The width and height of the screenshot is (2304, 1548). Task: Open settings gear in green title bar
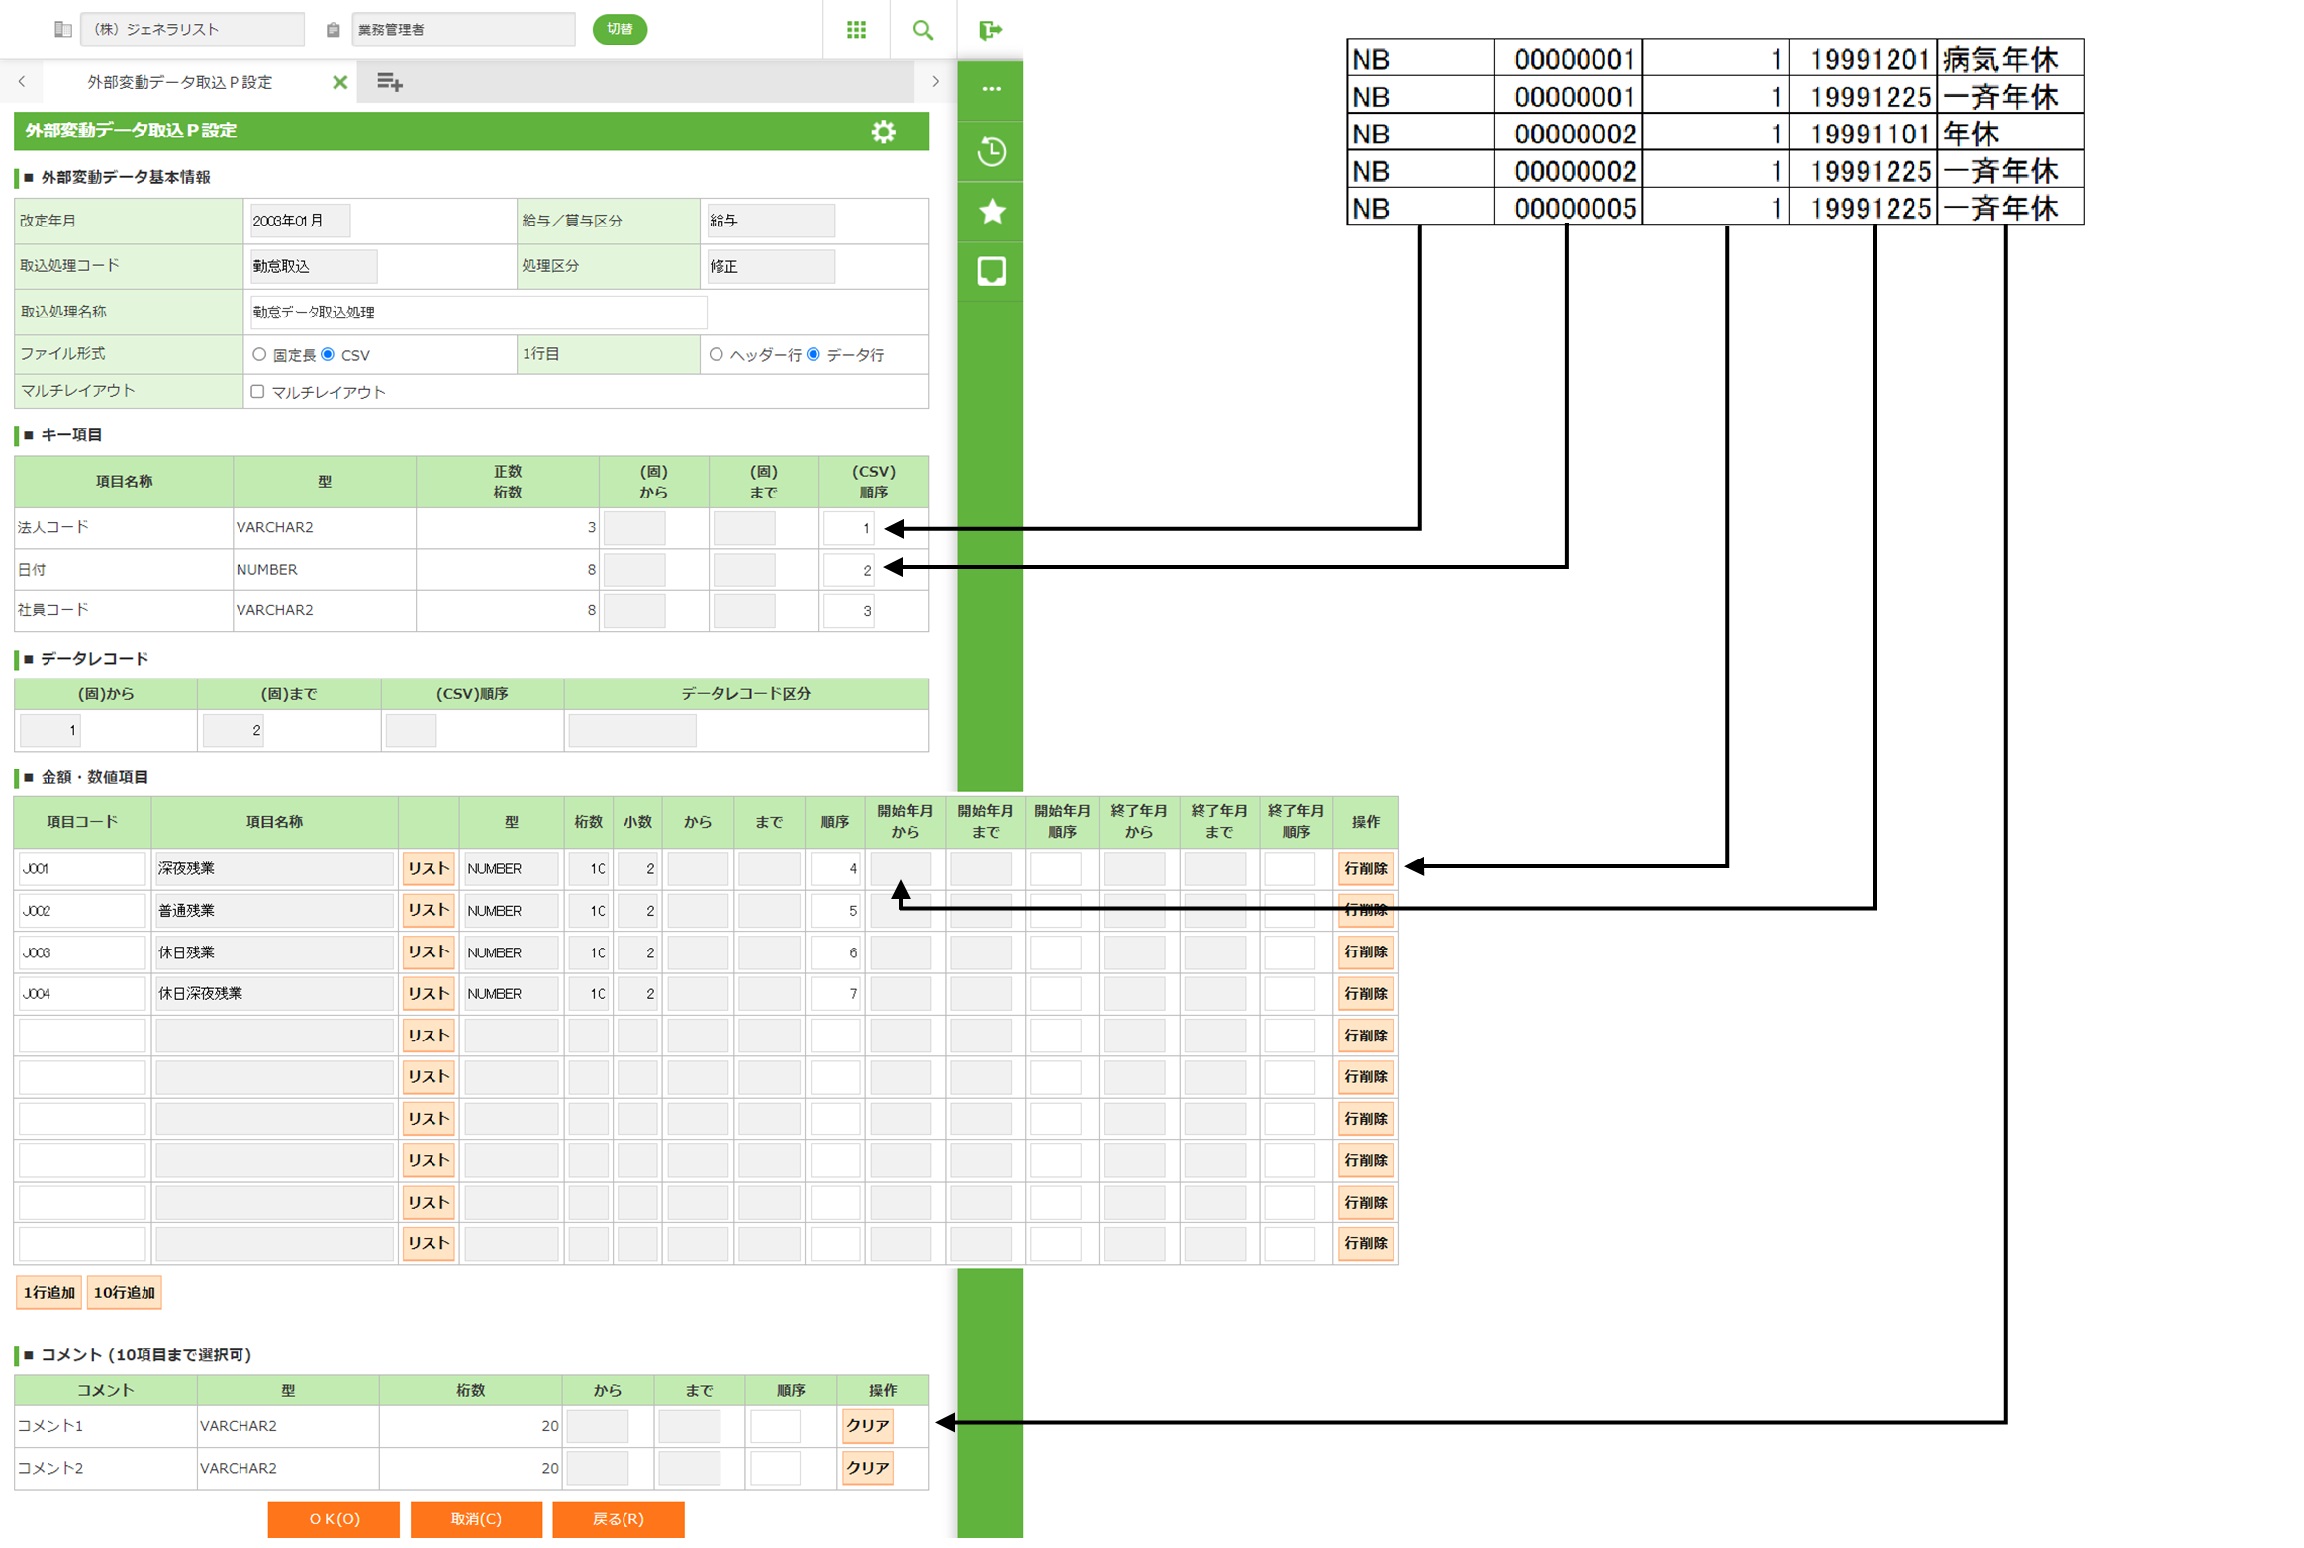click(883, 131)
